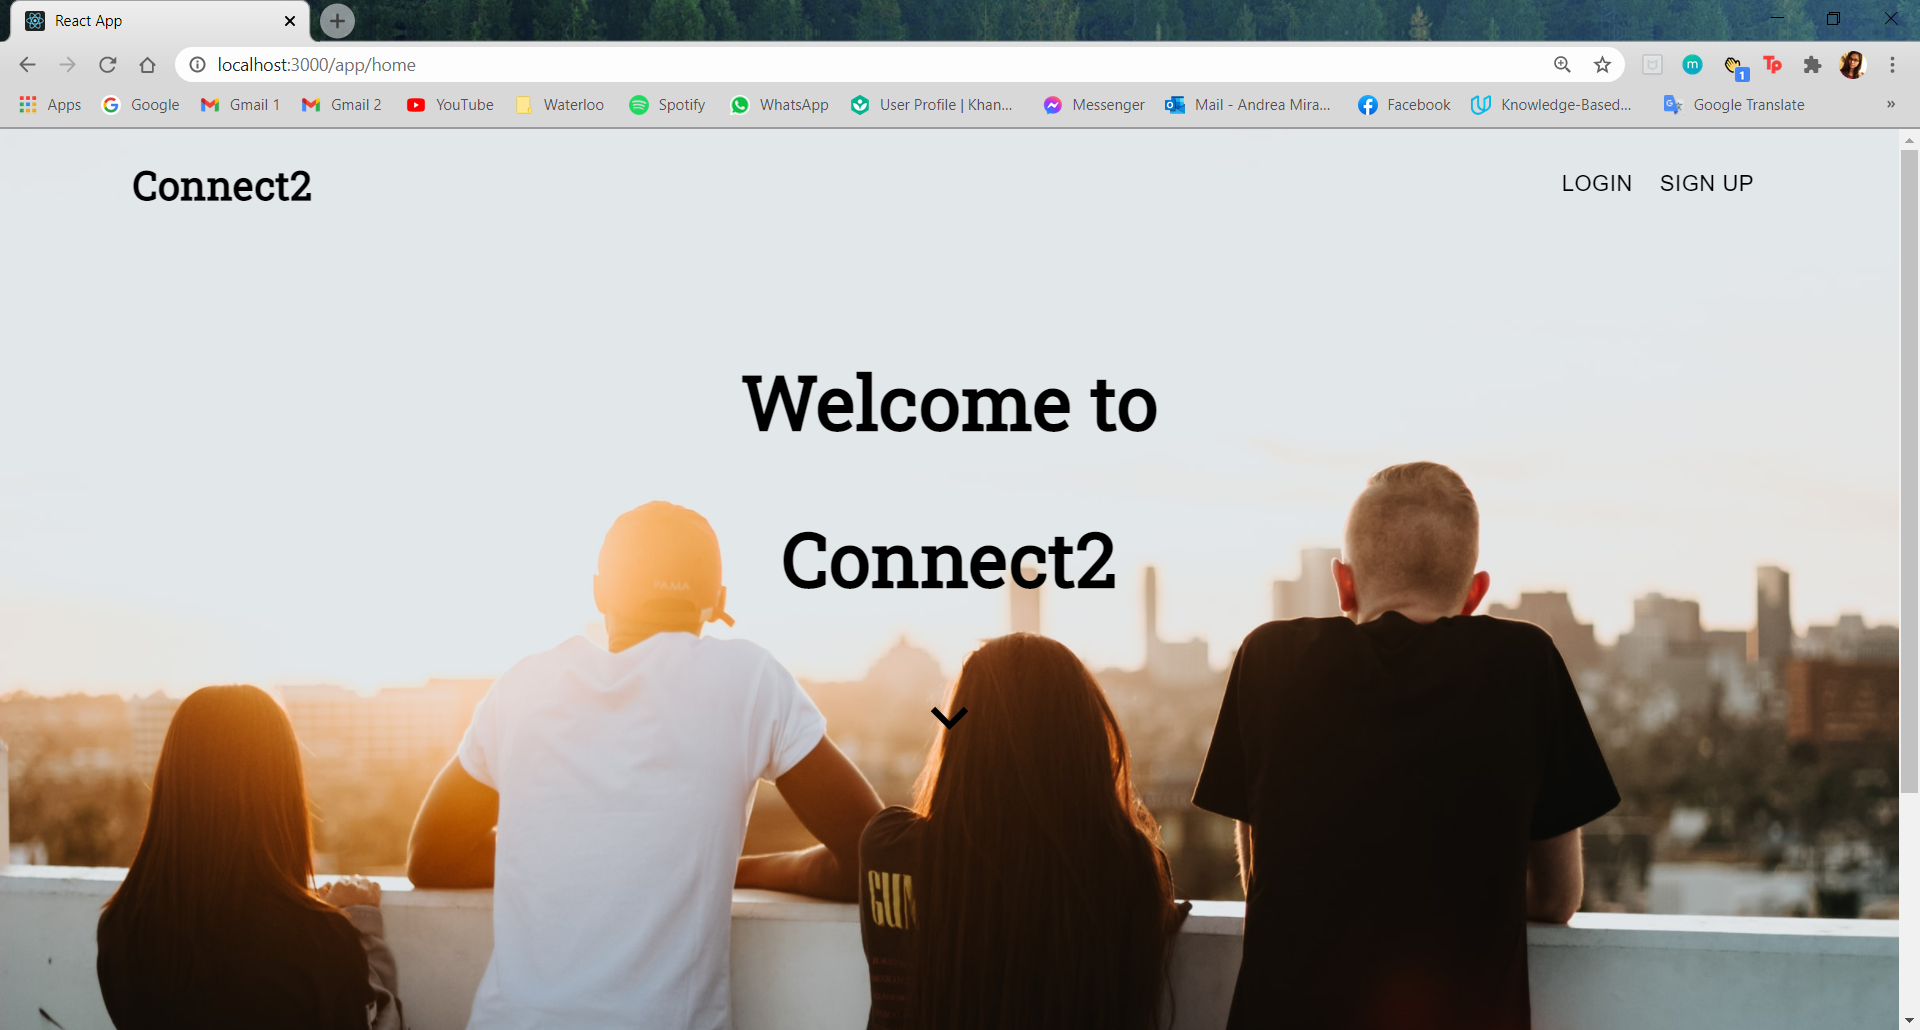Reload the page with the refresh icon

pyautogui.click(x=108, y=65)
